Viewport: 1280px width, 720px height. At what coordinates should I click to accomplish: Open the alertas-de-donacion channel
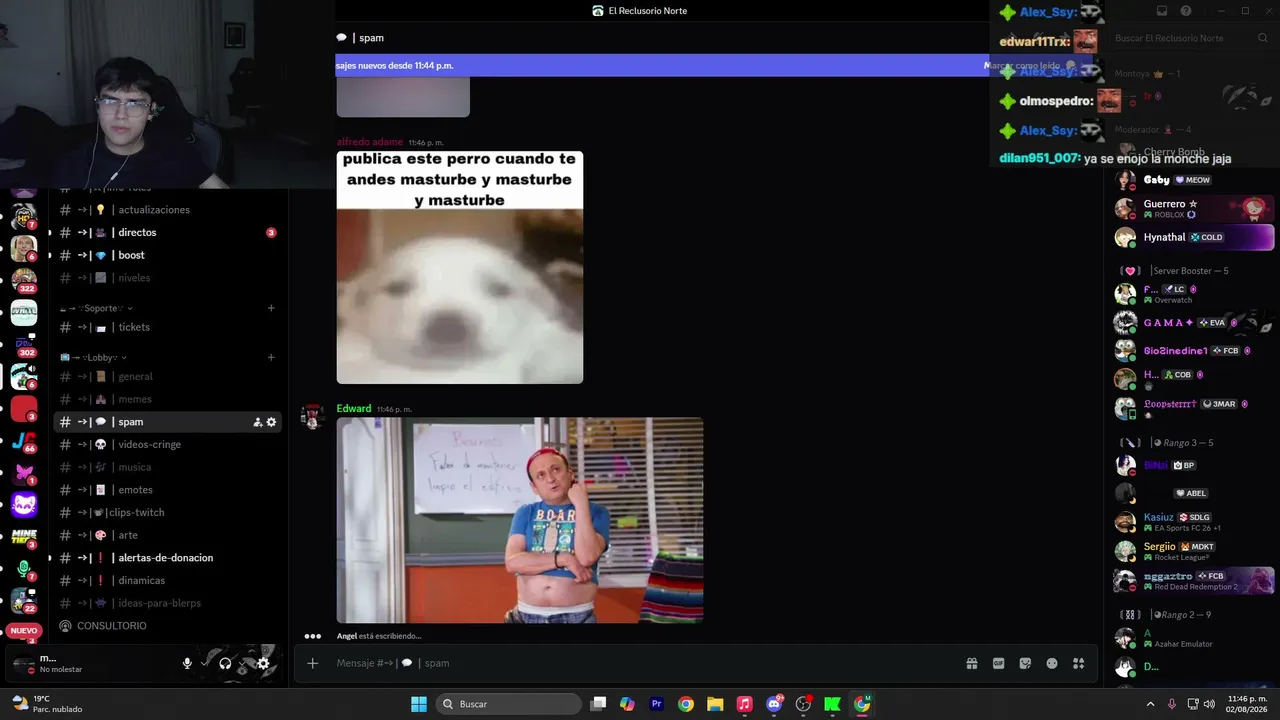(166, 558)
